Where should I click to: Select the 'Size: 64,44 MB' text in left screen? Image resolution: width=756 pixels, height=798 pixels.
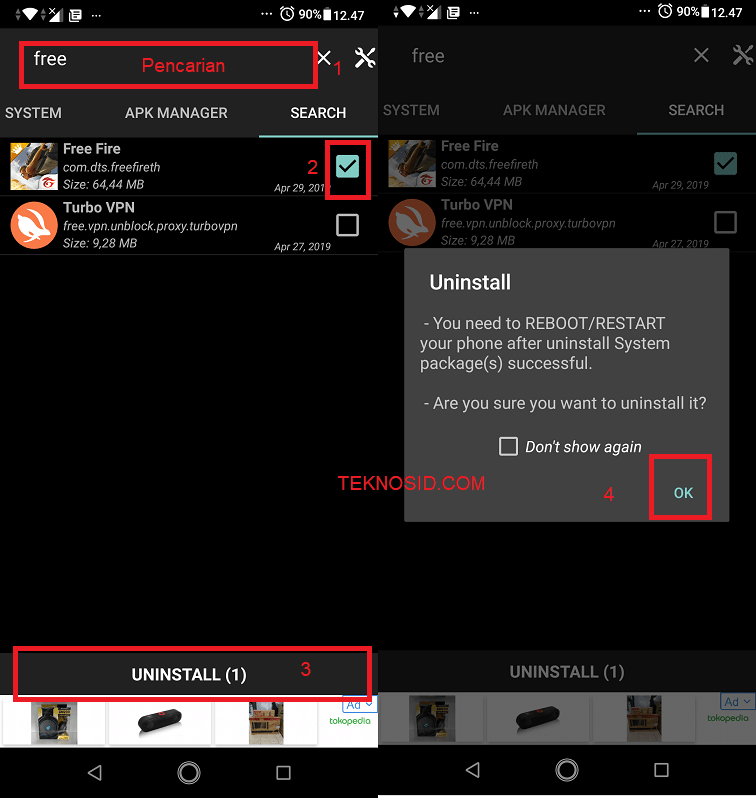tap(103, 184)
